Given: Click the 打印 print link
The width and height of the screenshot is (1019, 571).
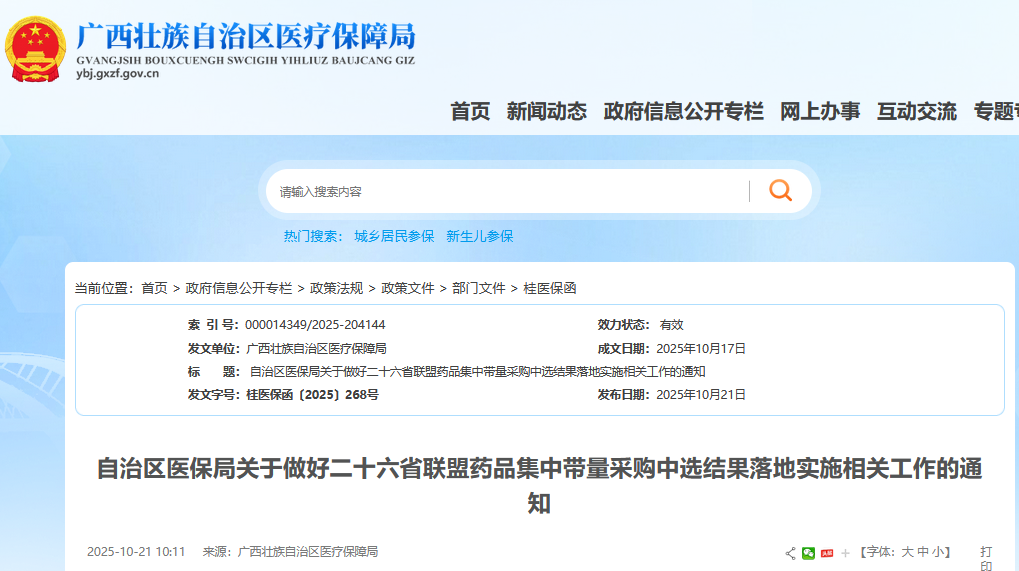Looking at the screenshot, I should 986,559.
